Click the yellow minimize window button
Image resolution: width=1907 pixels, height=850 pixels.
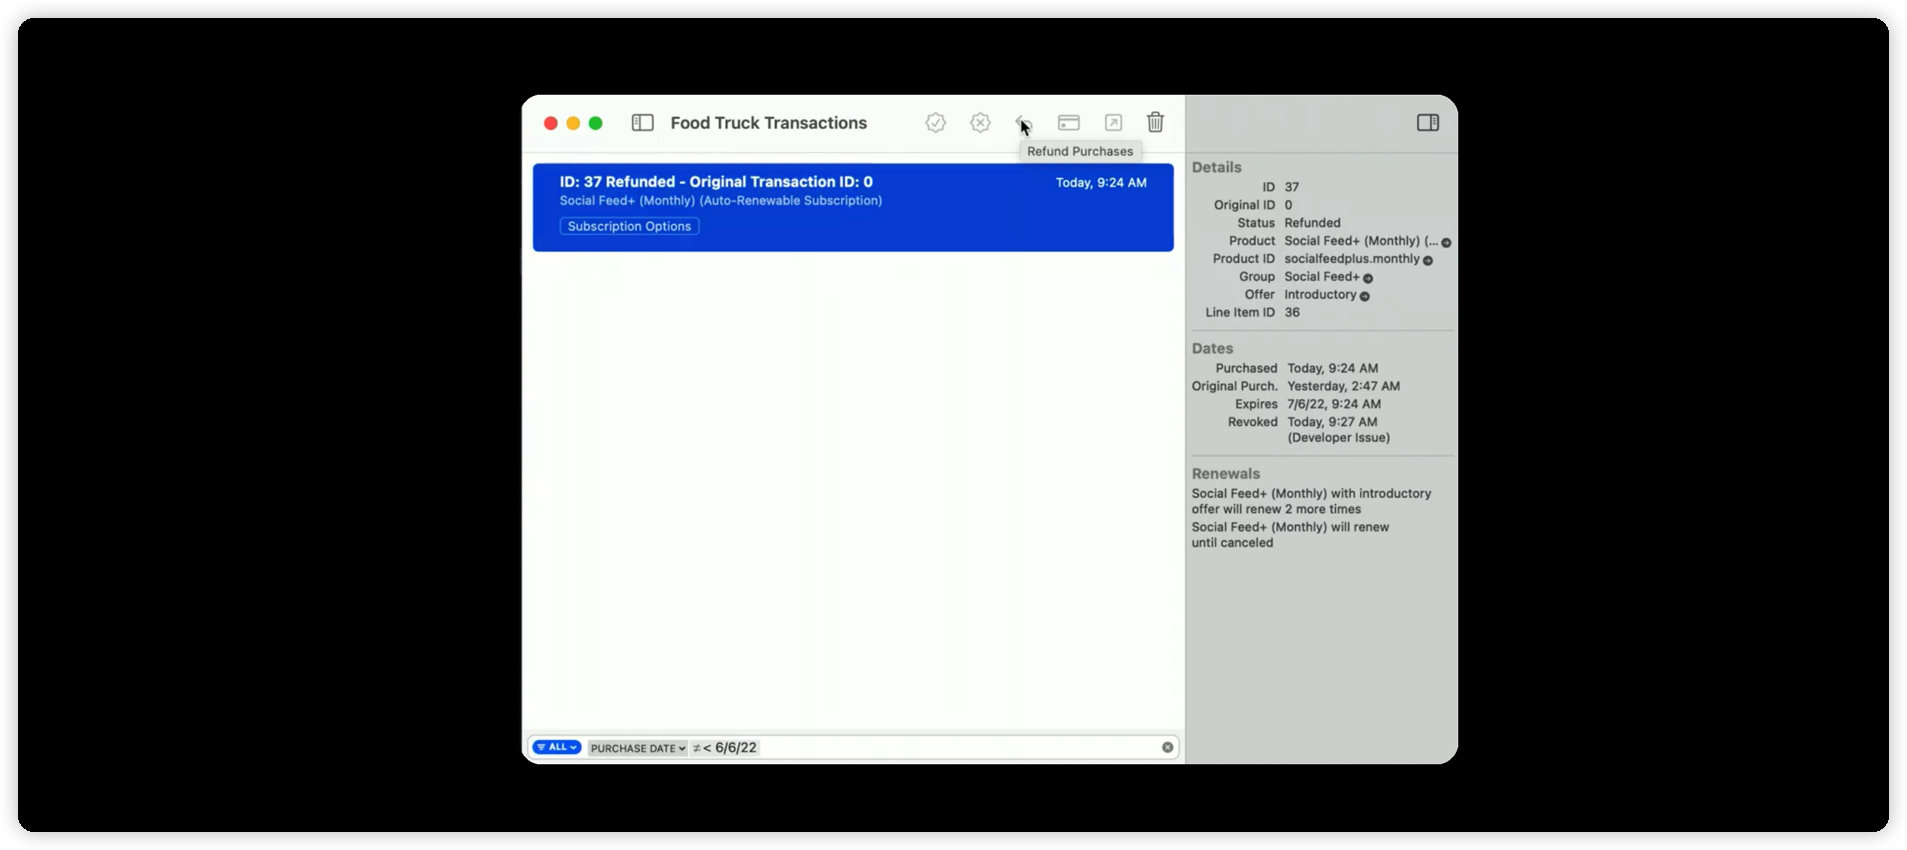[x=573, y=123]
